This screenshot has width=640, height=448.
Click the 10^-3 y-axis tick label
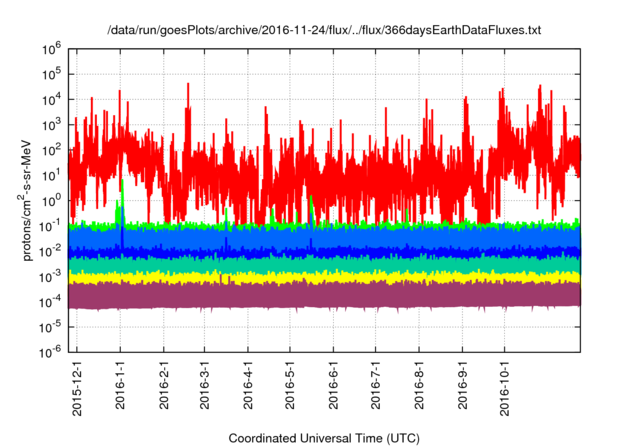coord(50,276)
